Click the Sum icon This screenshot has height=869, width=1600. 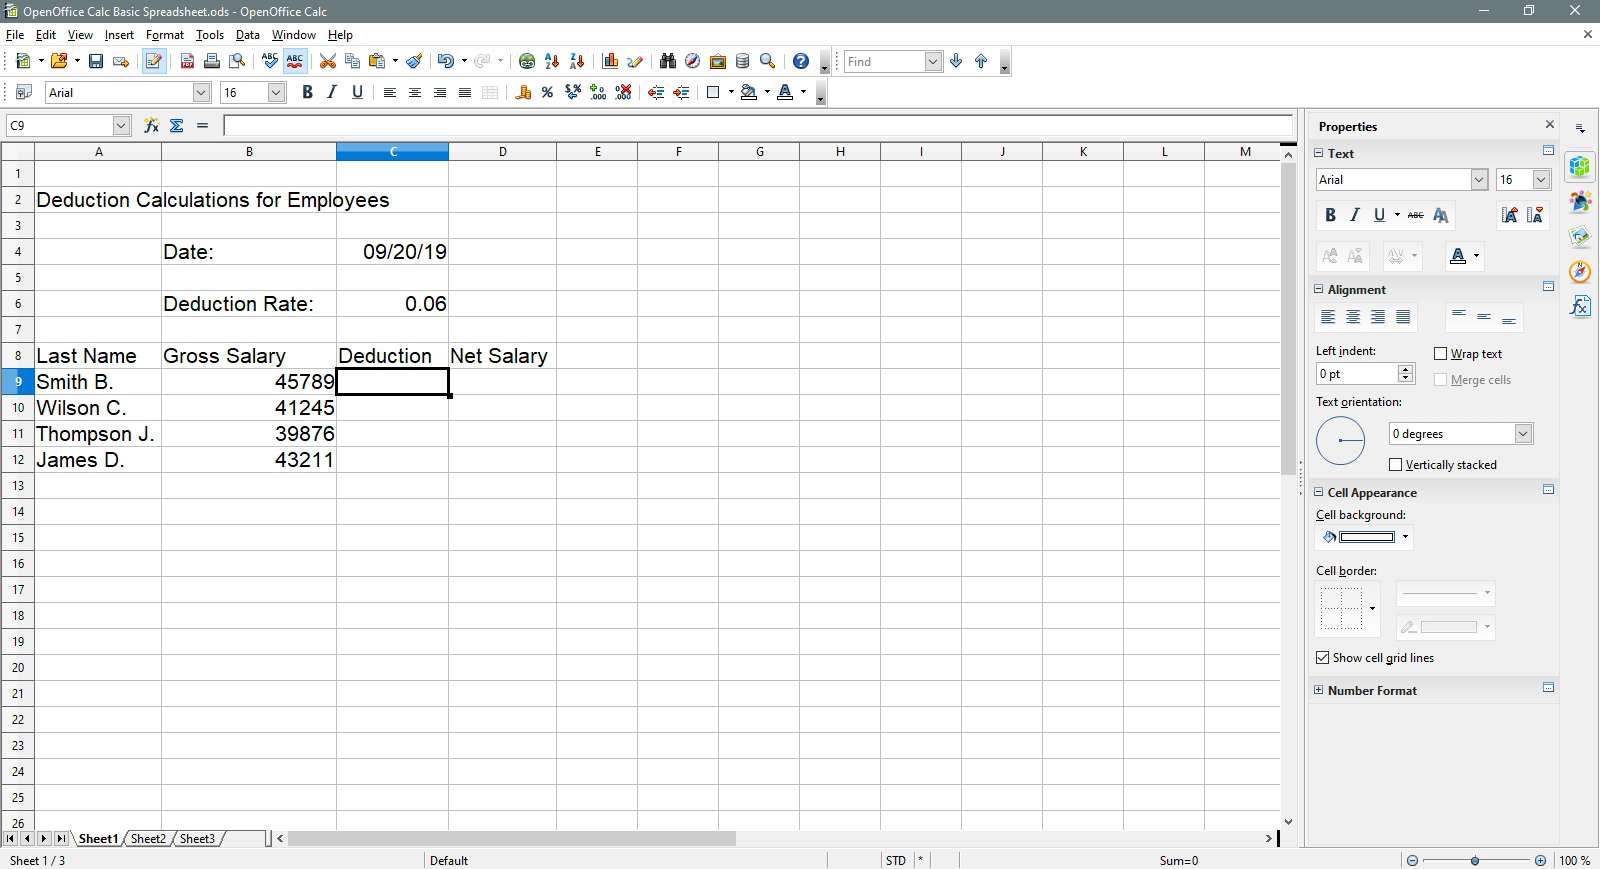click(177, 125)
